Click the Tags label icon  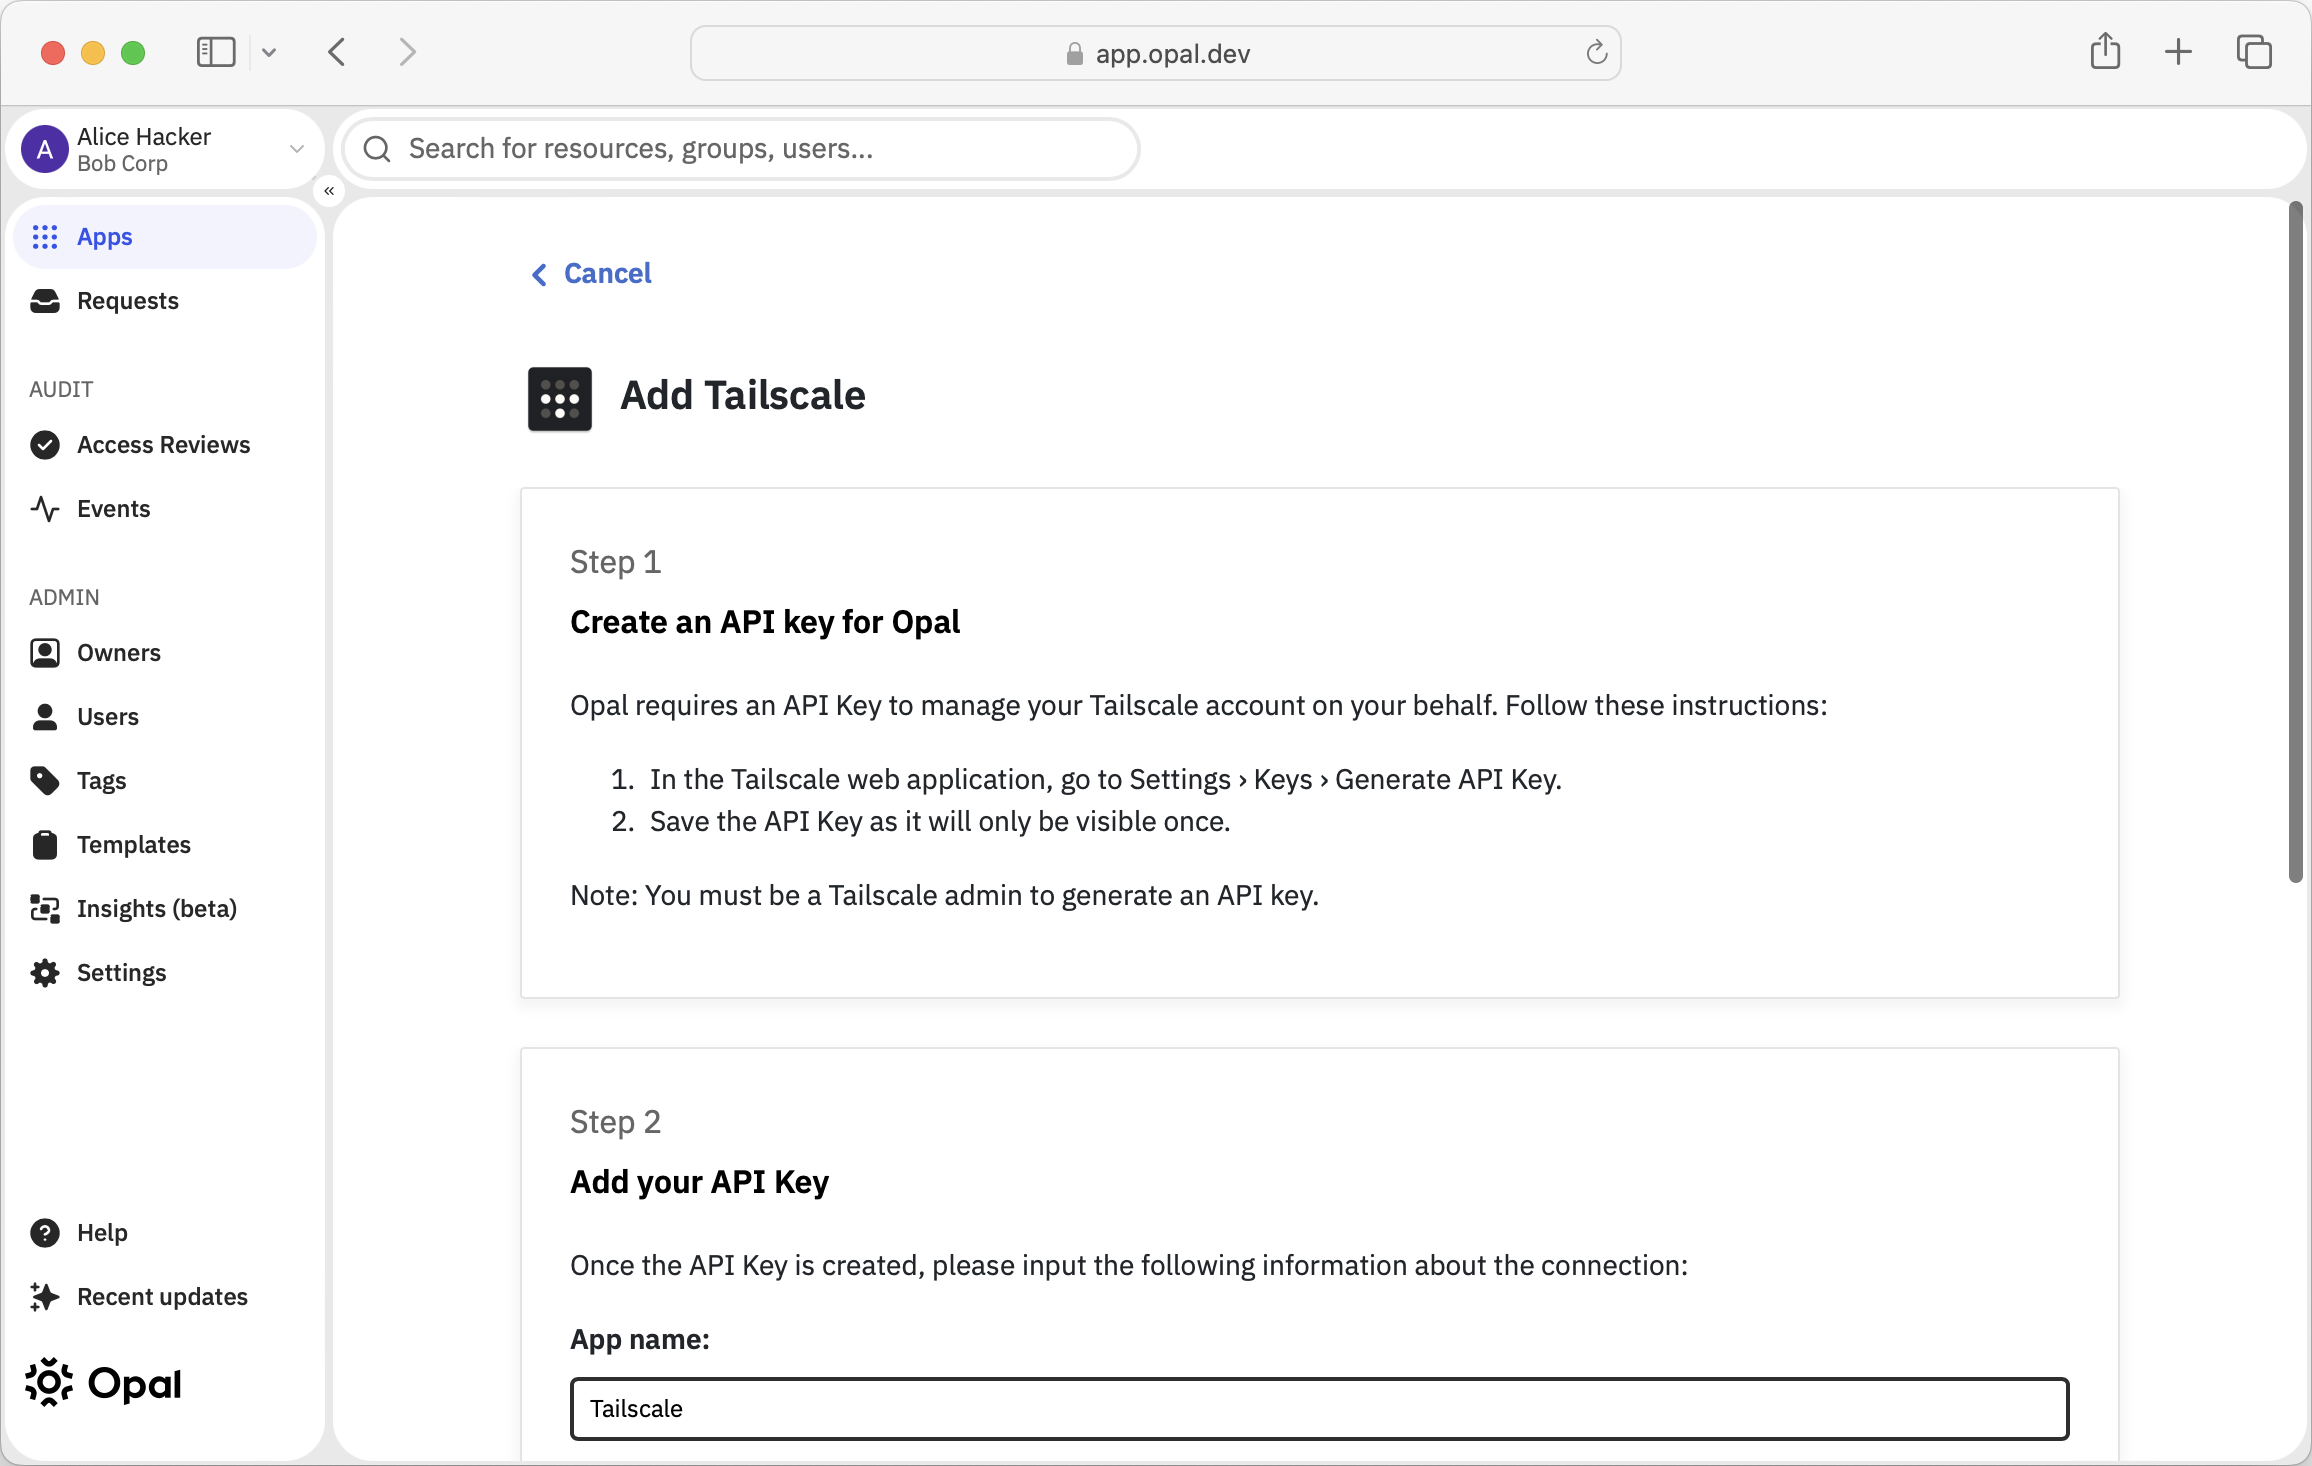click(45, 781)
